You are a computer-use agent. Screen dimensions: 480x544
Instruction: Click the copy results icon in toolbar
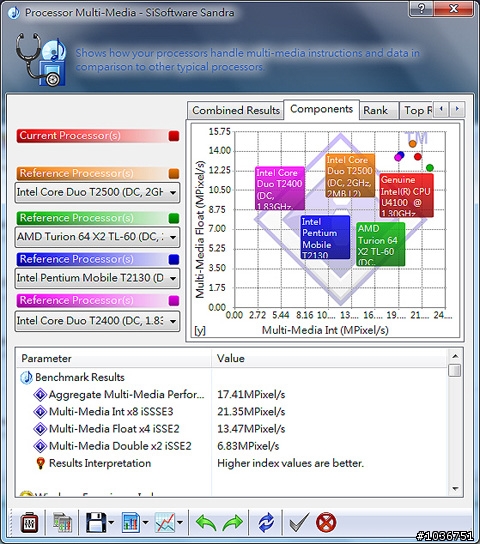click(62, 522)
